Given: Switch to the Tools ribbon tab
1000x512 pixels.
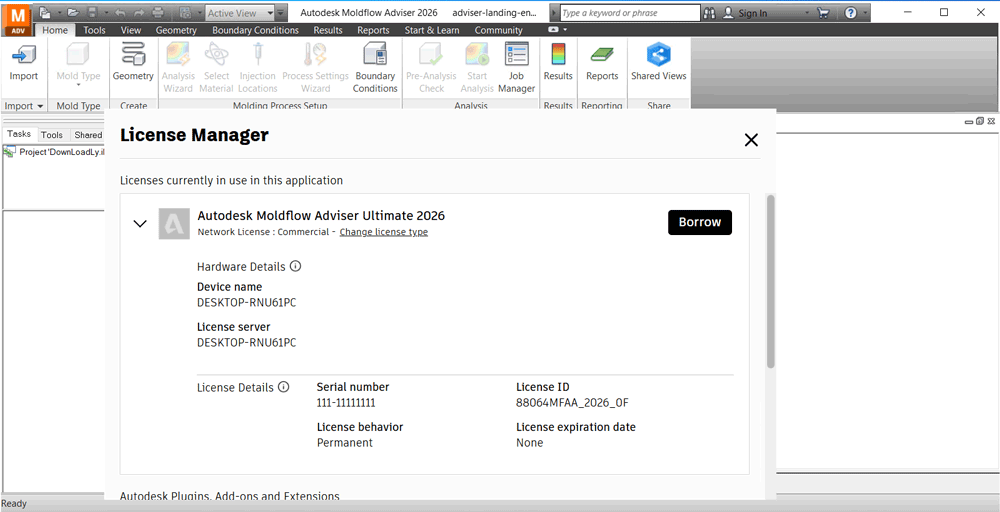Looking at the screenshot, I should (x=94, y=30).
